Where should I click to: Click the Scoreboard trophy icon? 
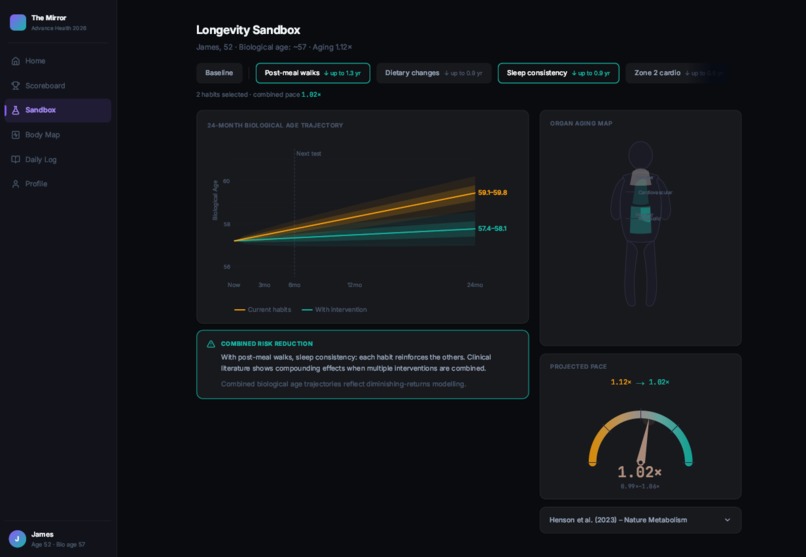coord(16,86)
